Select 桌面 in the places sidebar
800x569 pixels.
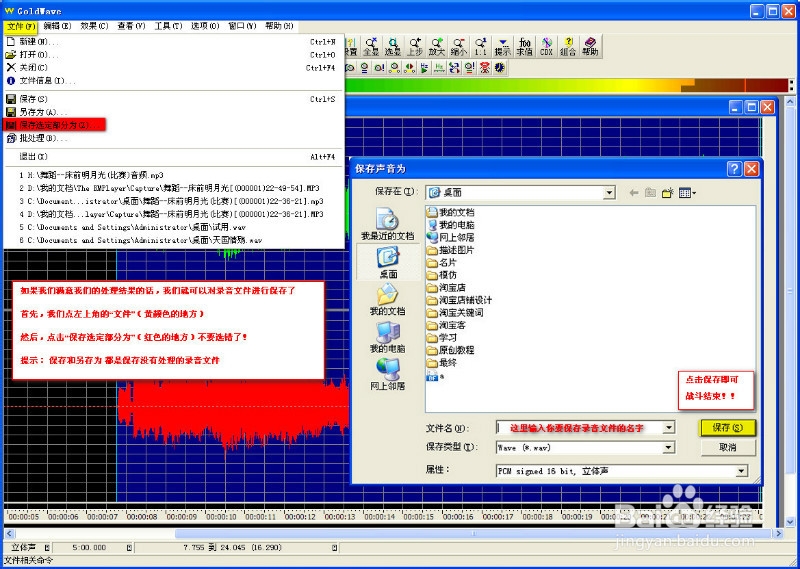388,262
